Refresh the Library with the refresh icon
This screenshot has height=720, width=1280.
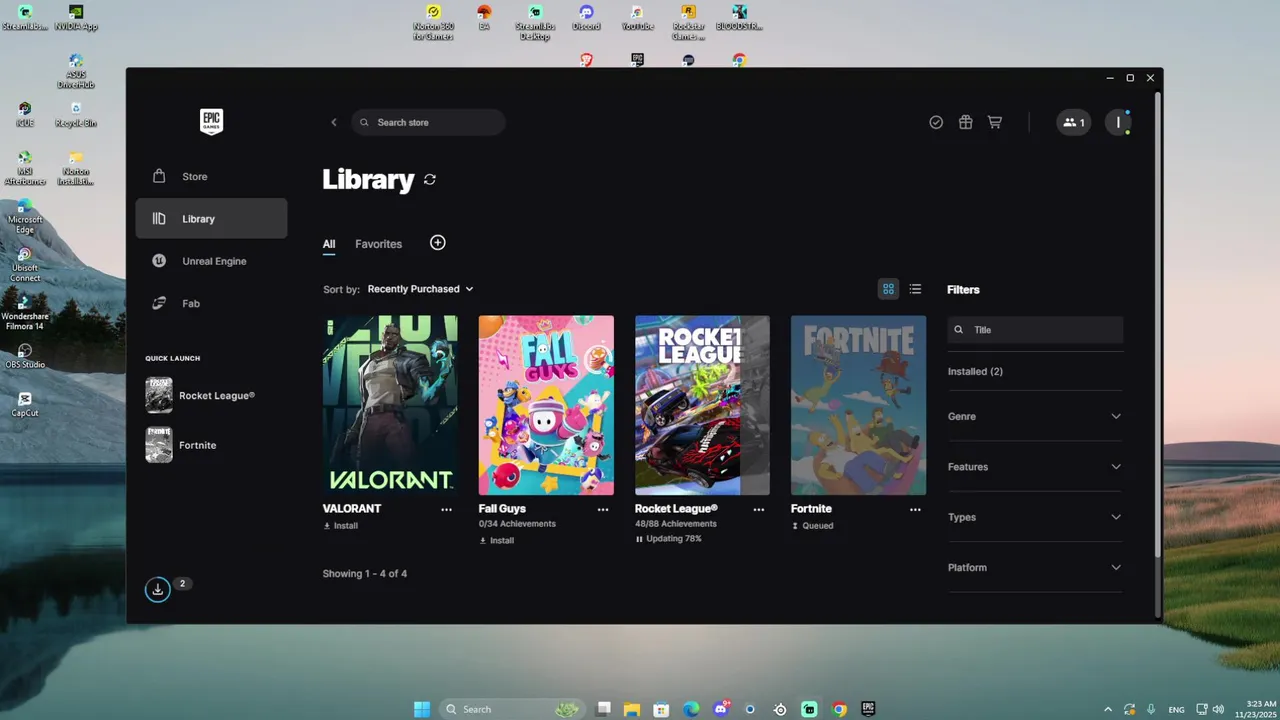pyautogui.click(x=430, y=179)
